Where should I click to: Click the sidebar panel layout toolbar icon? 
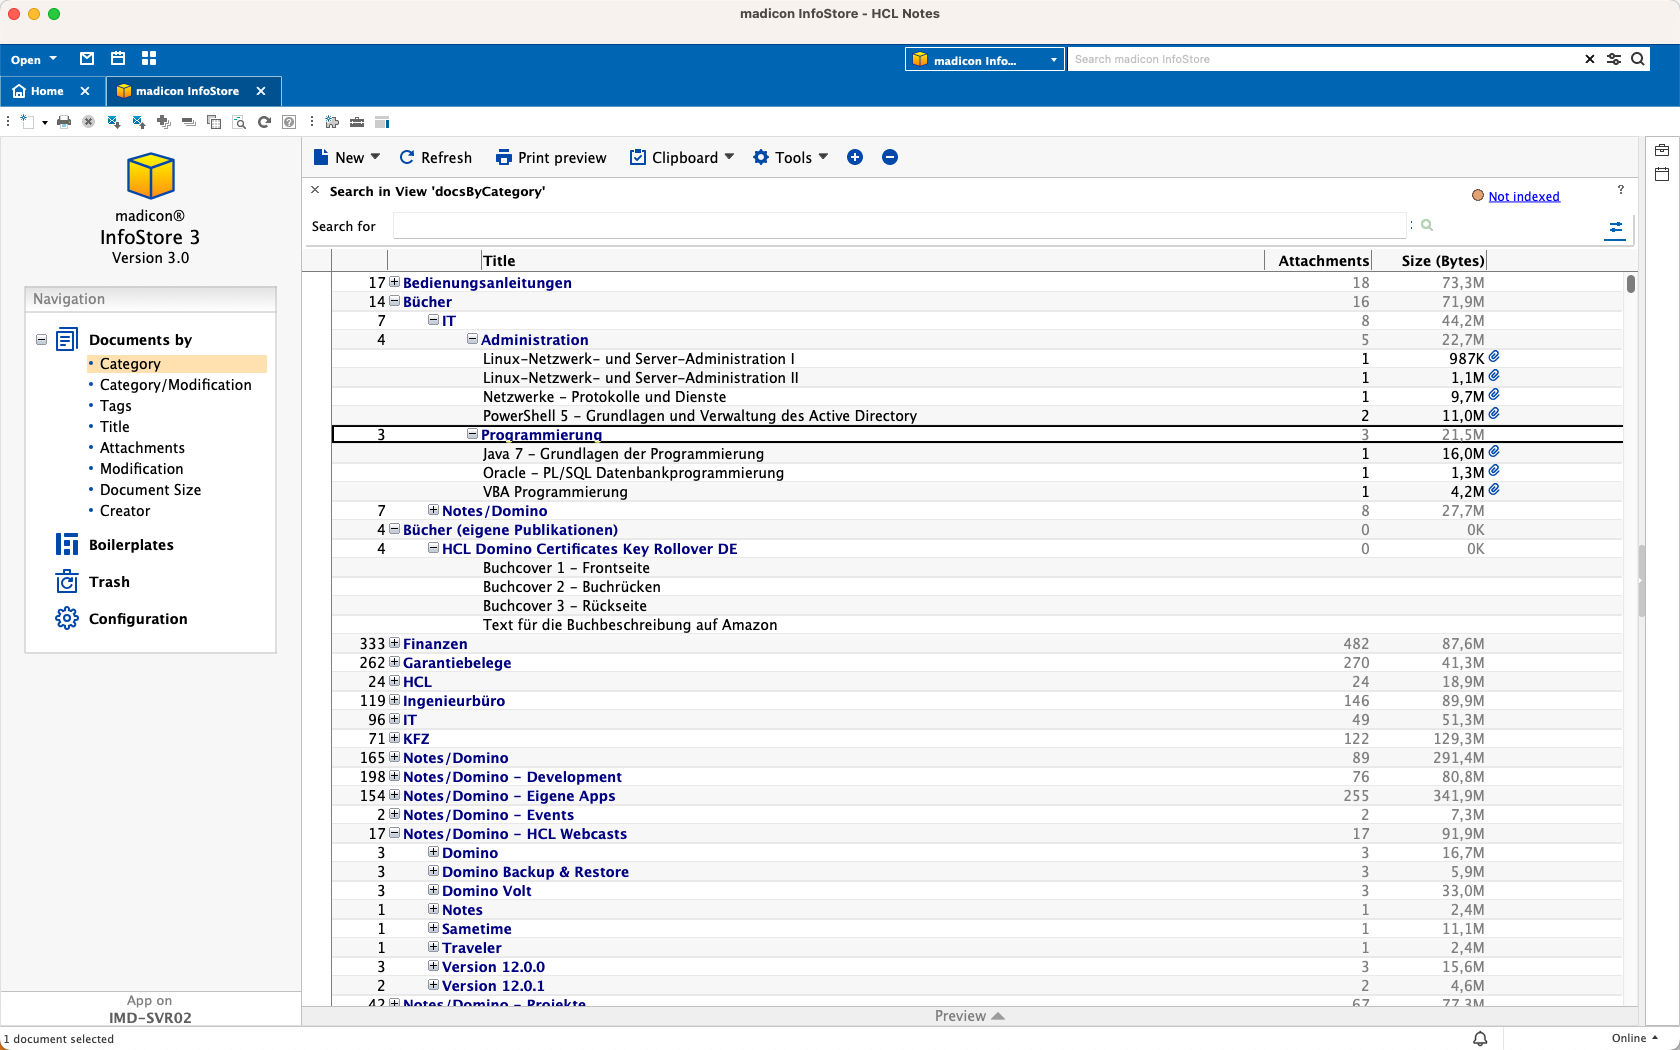[x=381, y=122]
